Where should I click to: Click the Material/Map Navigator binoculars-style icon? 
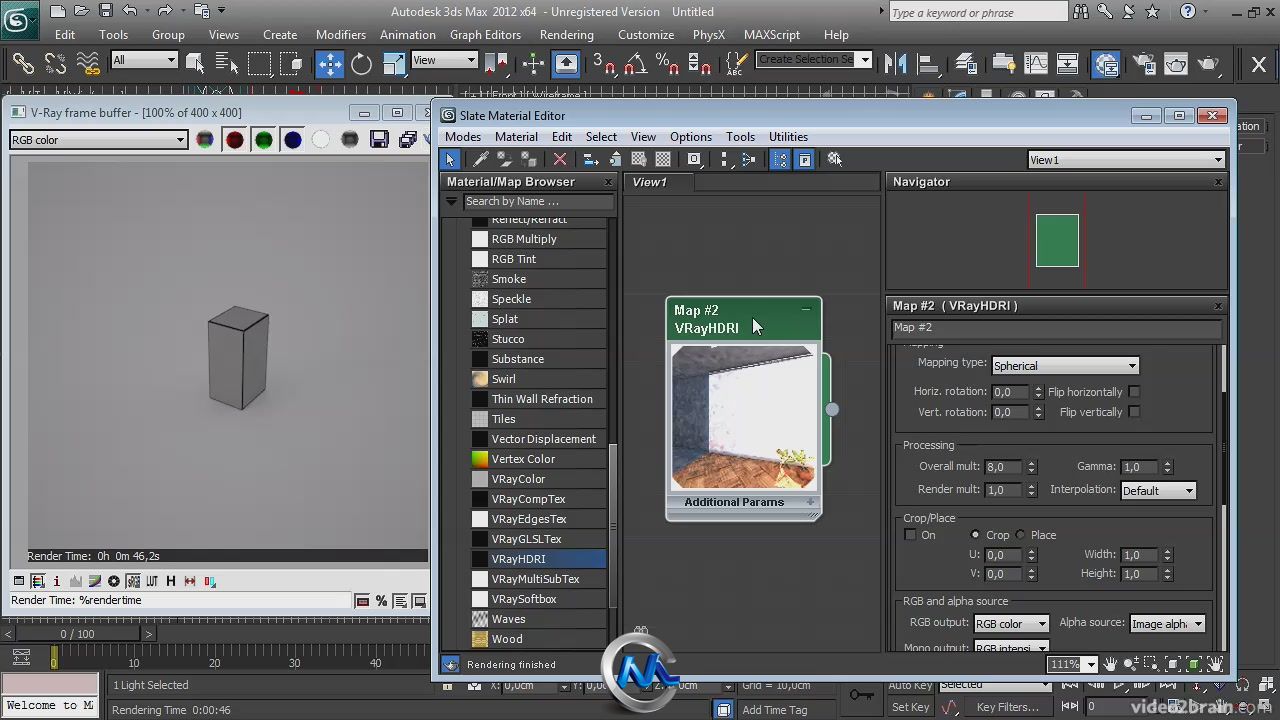pyautogui.click(x=835, y=160)
